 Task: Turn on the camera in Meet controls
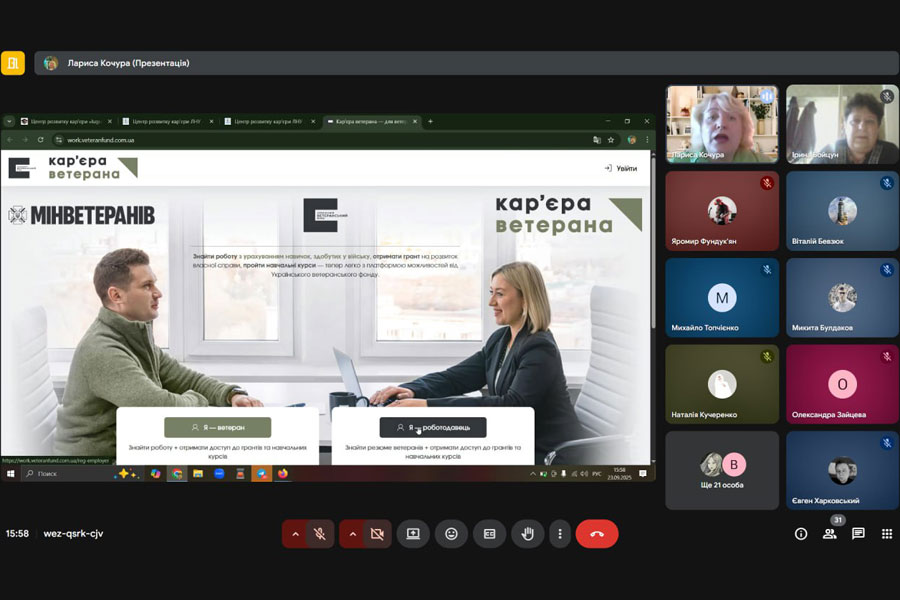pos(377,534)
